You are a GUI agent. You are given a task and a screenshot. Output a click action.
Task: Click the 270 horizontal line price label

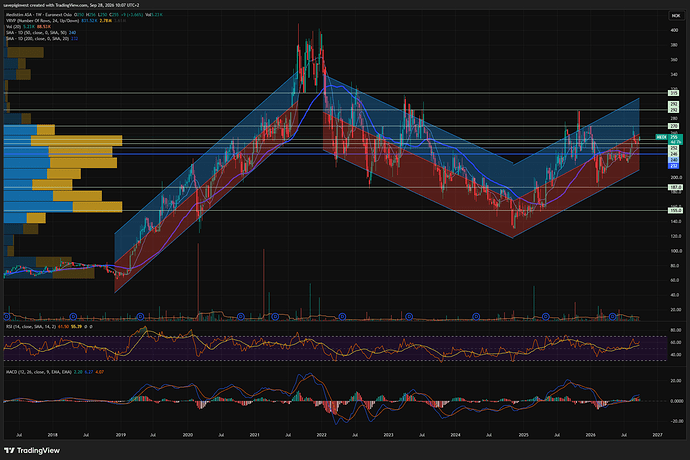[x=674, y=126]
